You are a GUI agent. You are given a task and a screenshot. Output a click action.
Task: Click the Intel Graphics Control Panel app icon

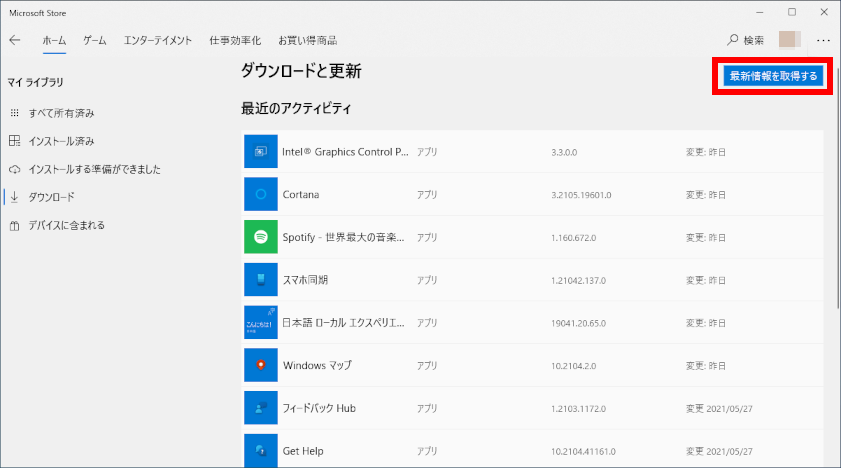261,151
